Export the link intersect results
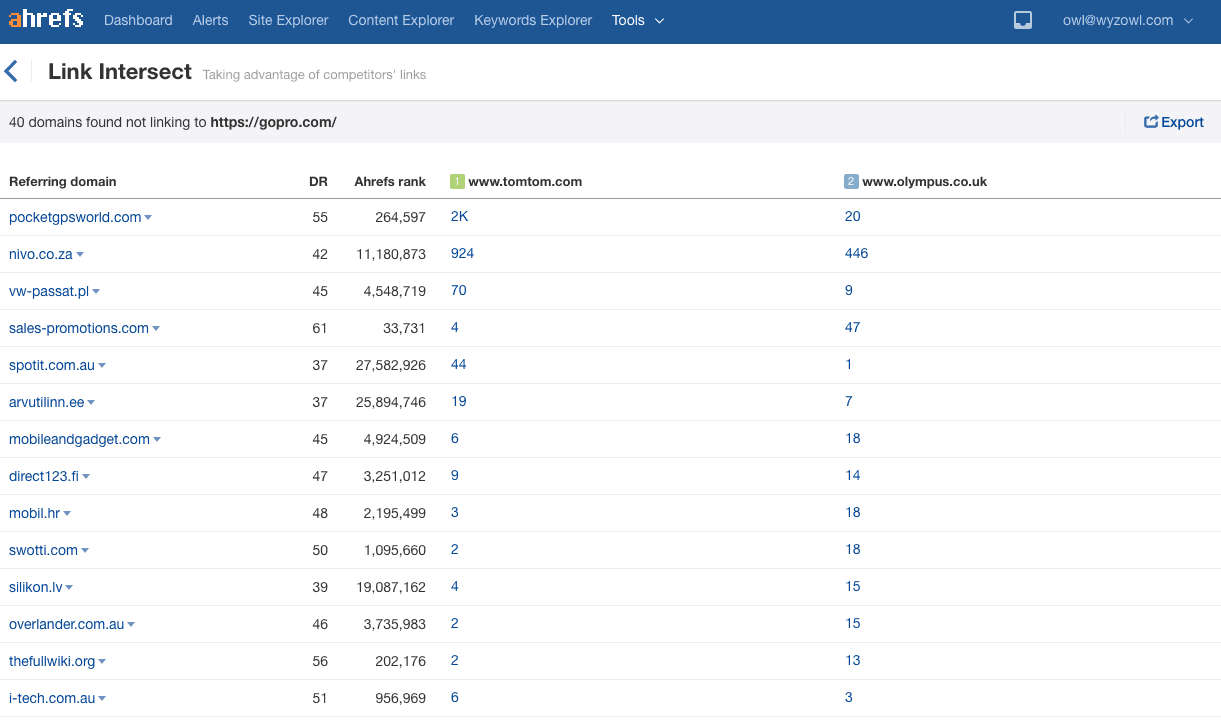 (x=1174, y=122)
